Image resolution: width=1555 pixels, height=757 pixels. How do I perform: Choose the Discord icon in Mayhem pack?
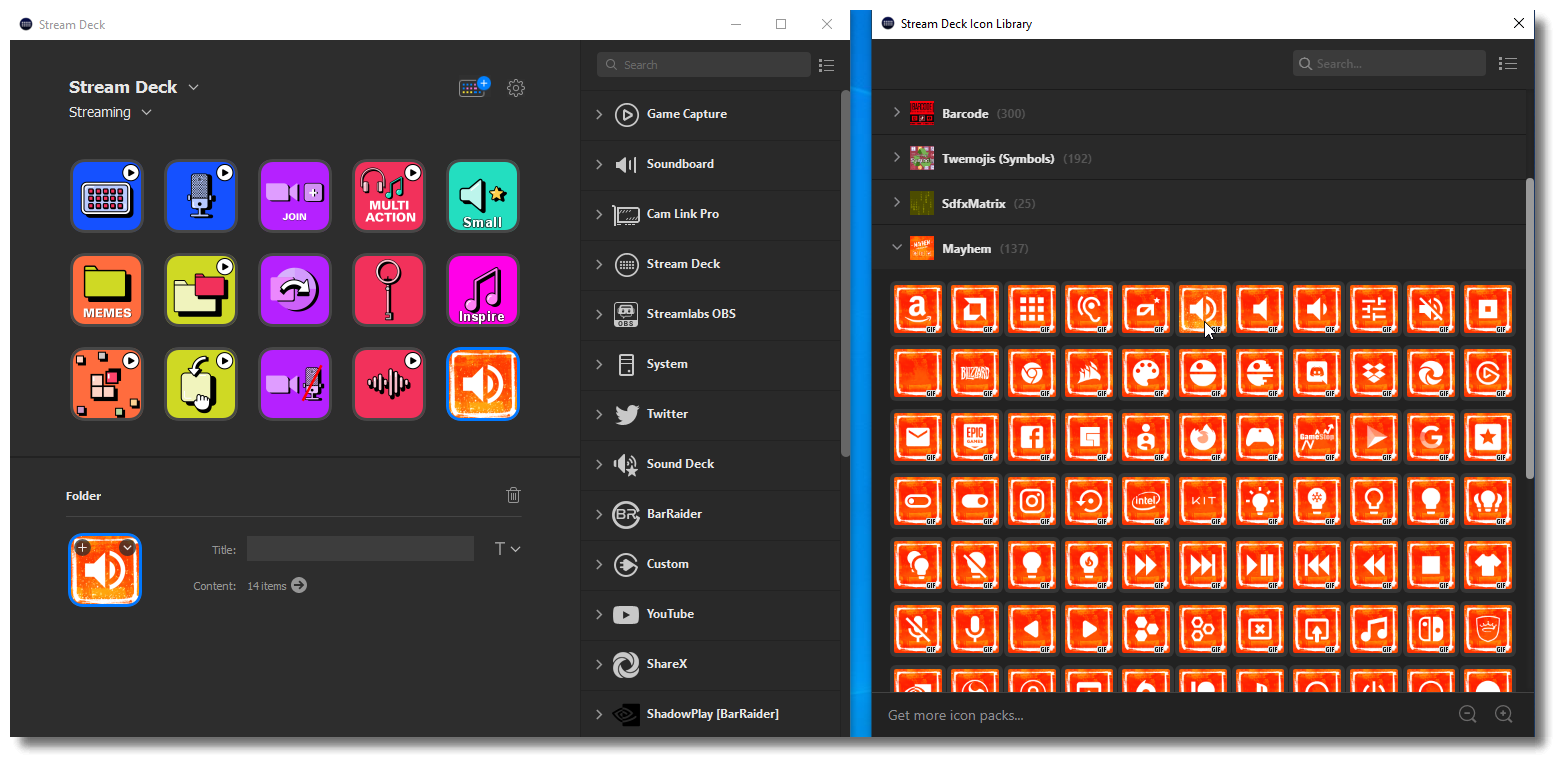(x=1316, y=374)
